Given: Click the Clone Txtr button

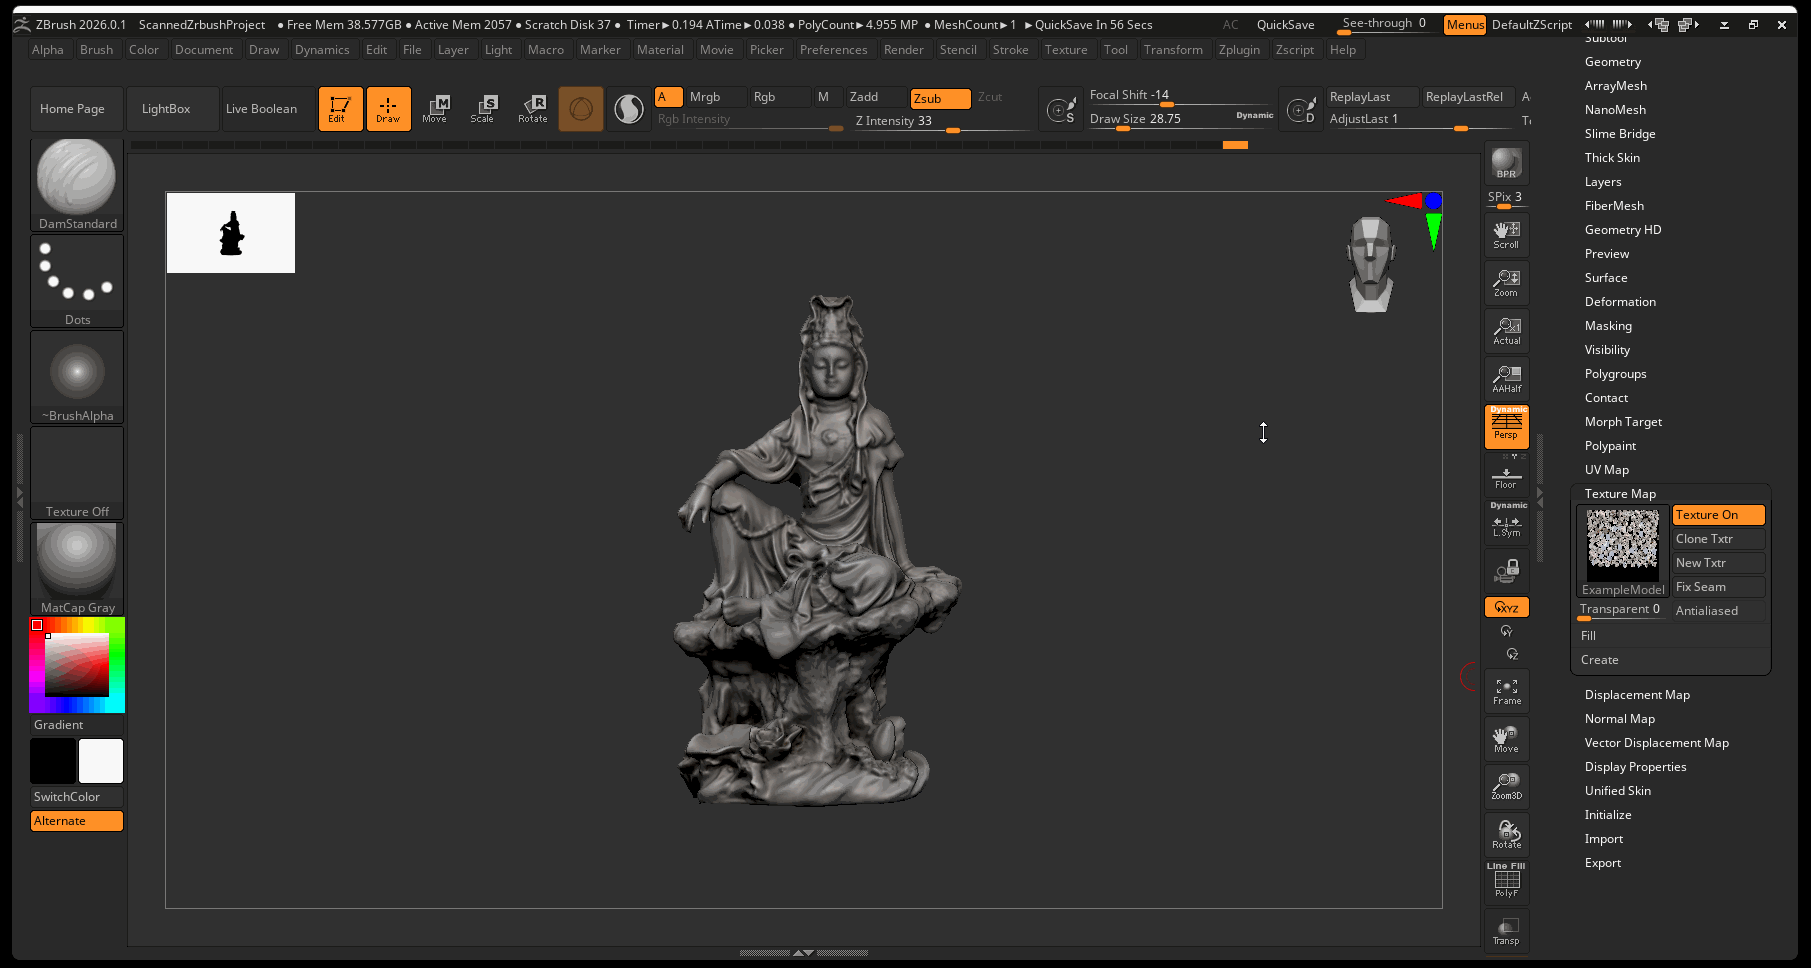Looking at the screenshot, I should click(1717, 539).
